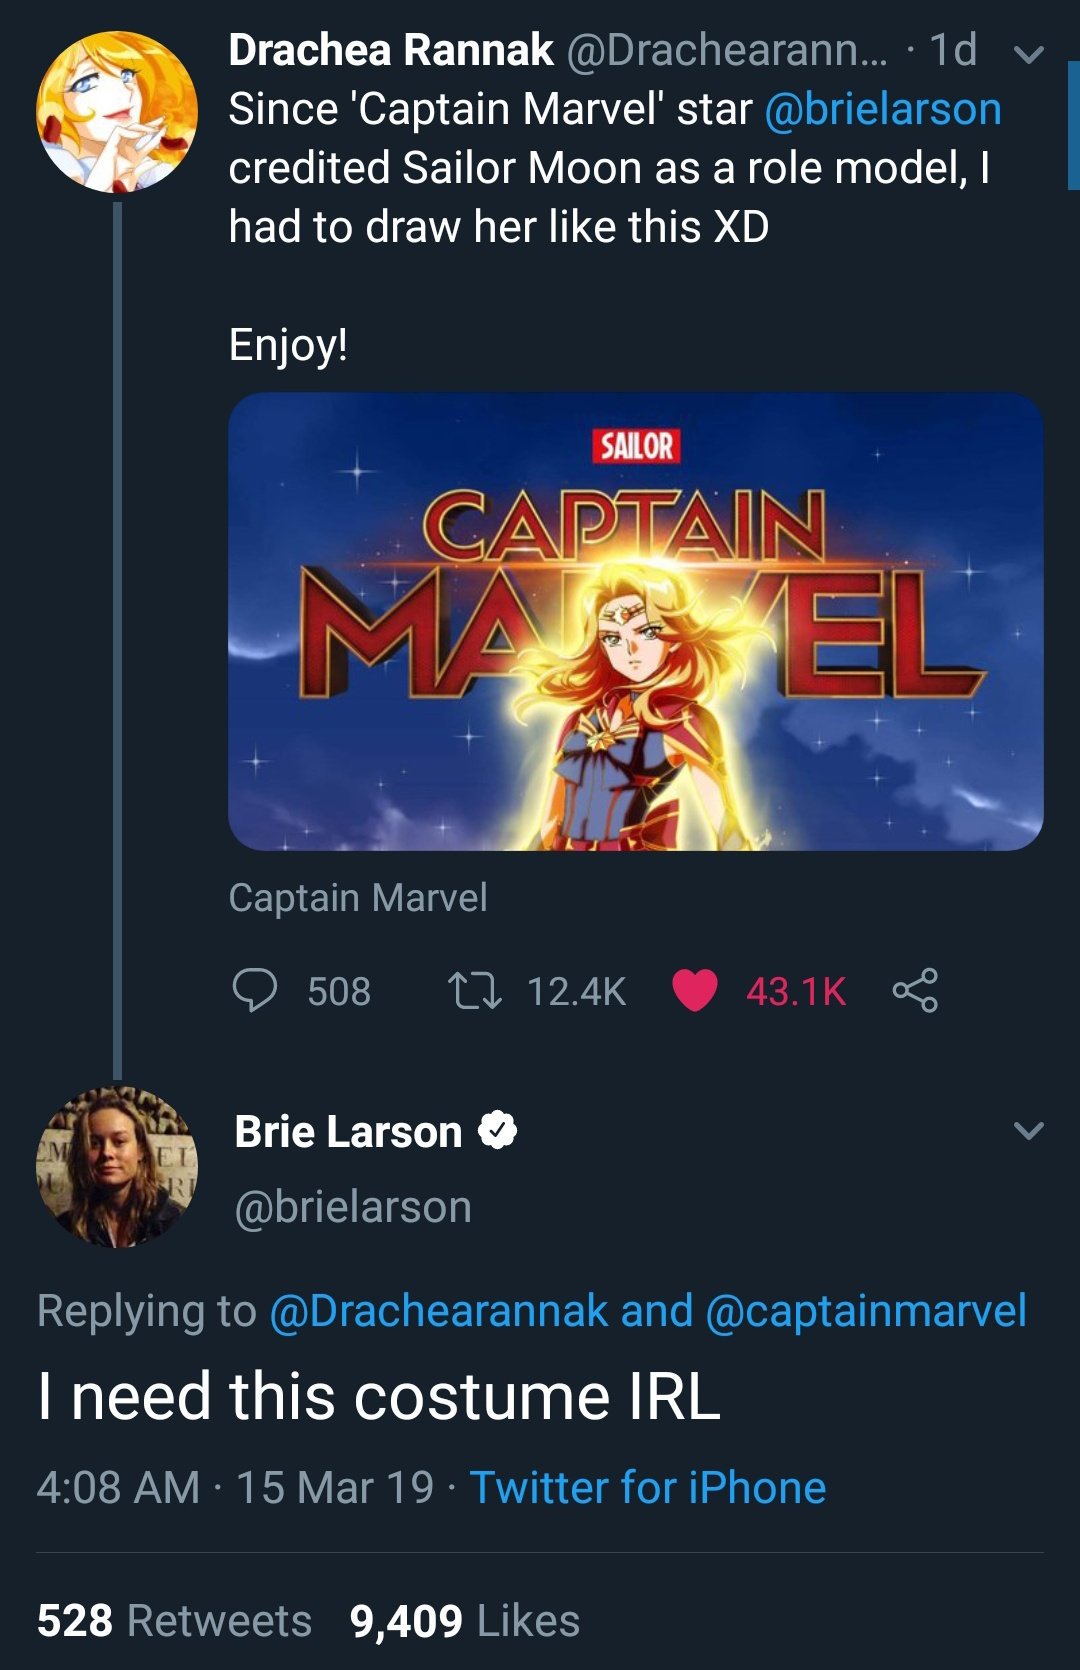Click the @brielarson mention in the tweet
This screenshot has height=1670, width=1080.
point(883,109)
